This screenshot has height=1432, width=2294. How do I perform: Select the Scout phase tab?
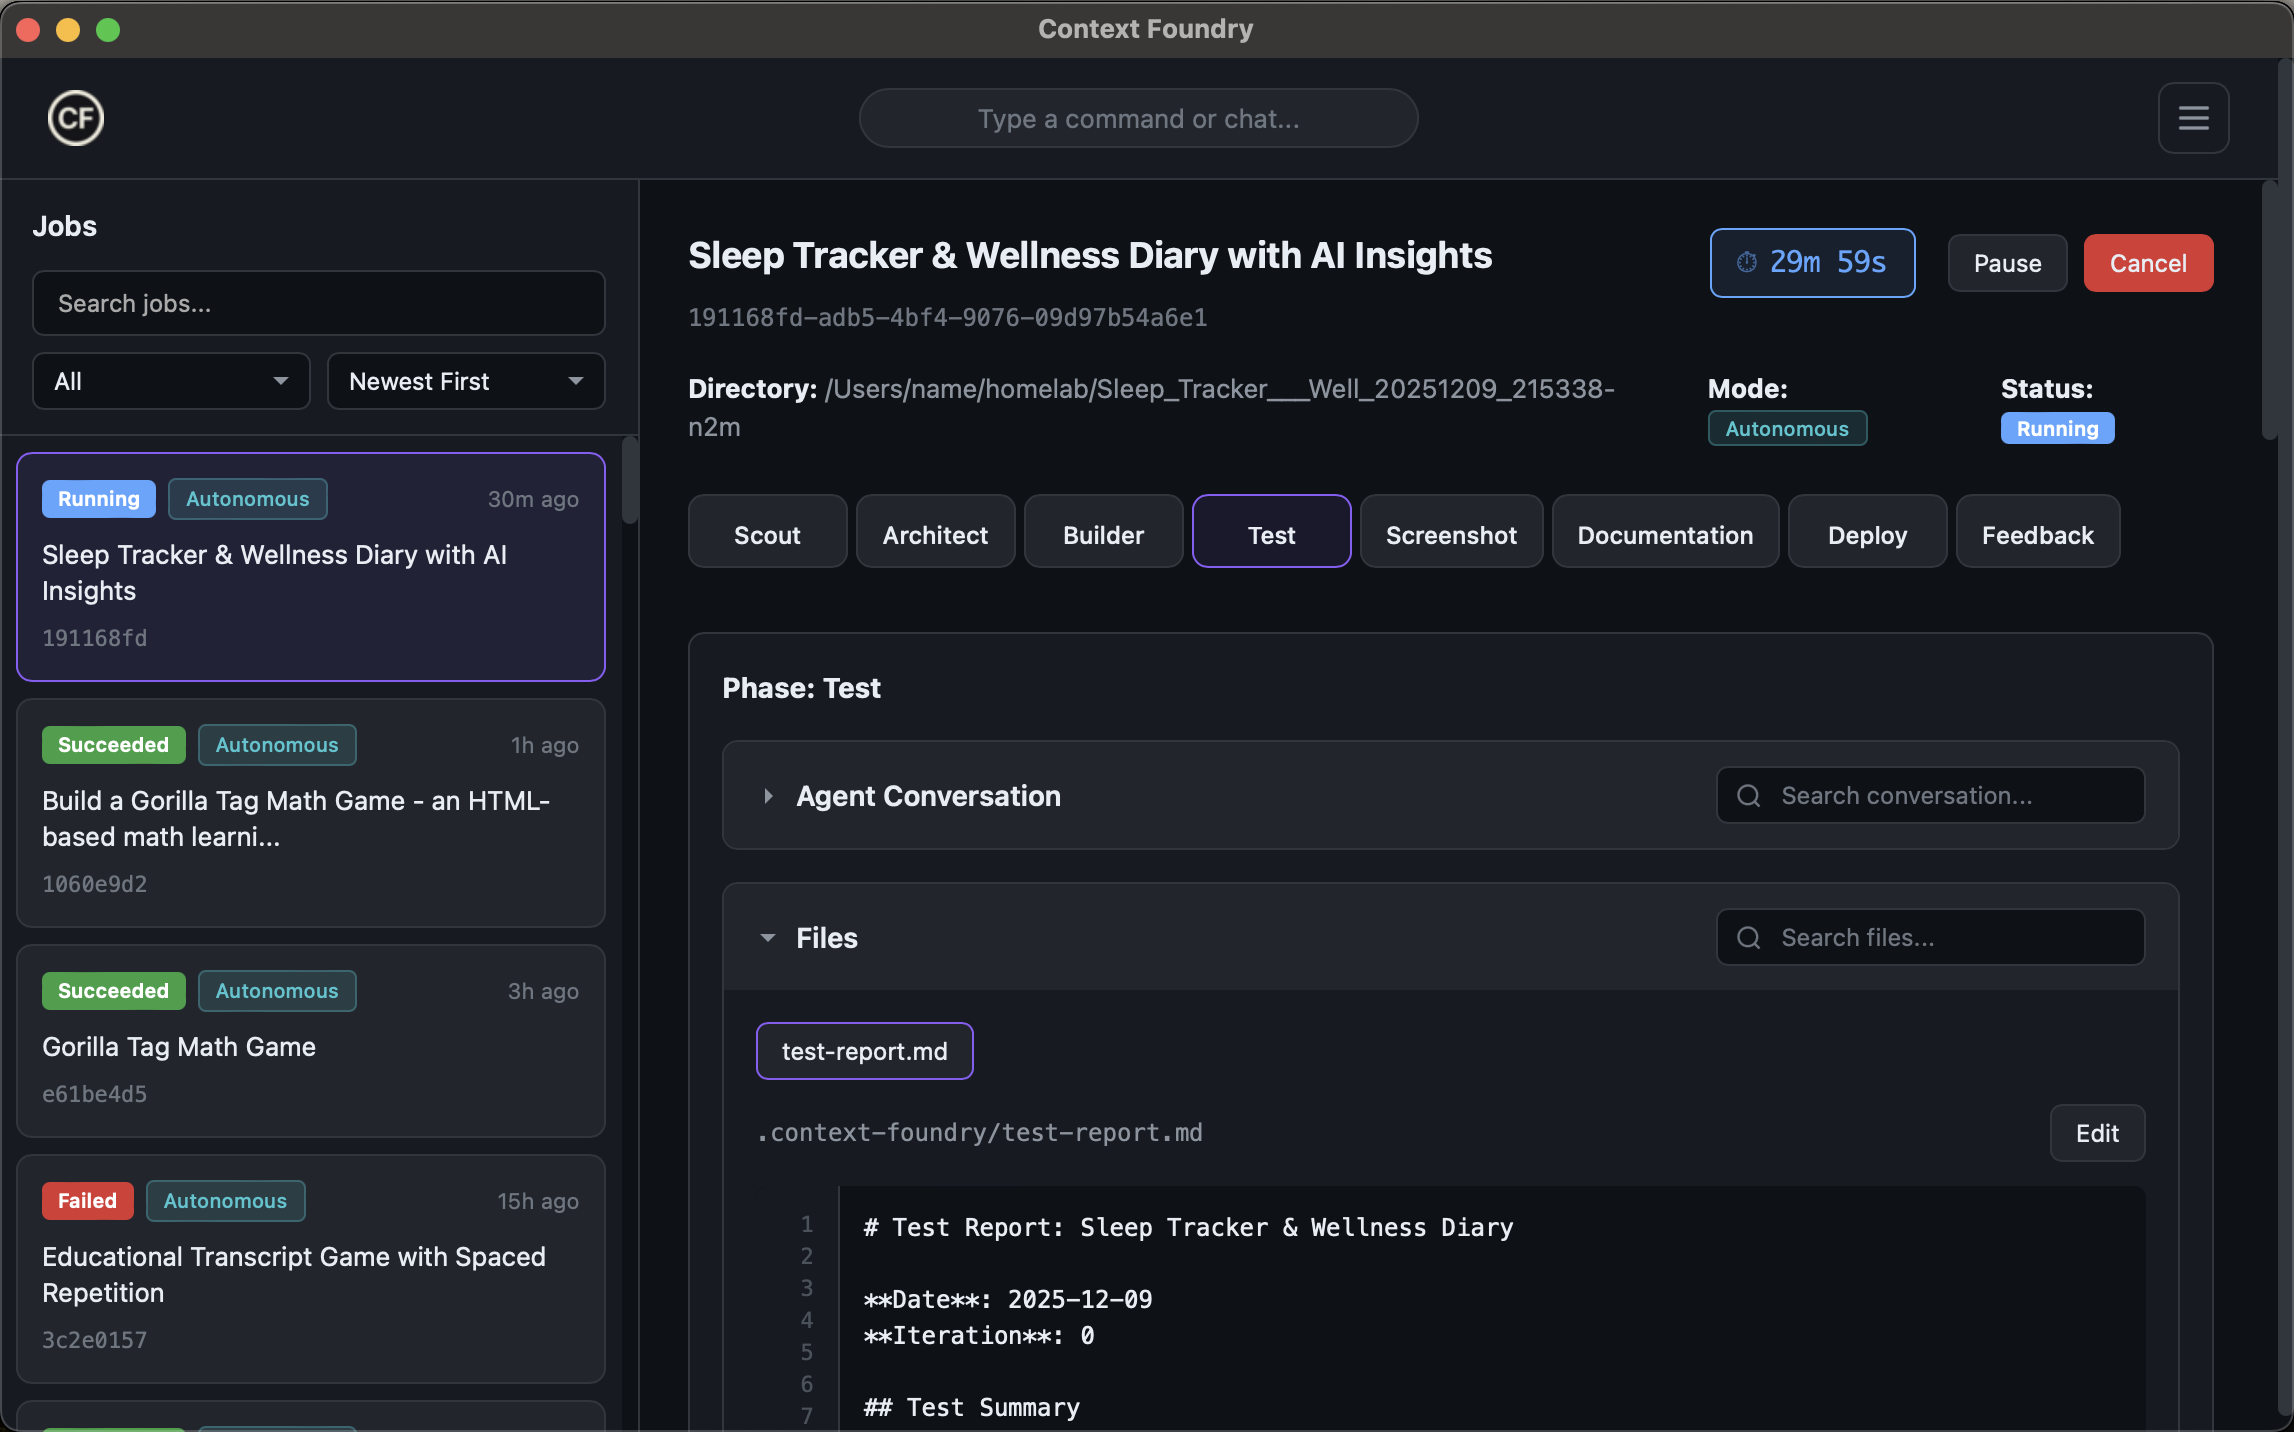pos(767,532)
